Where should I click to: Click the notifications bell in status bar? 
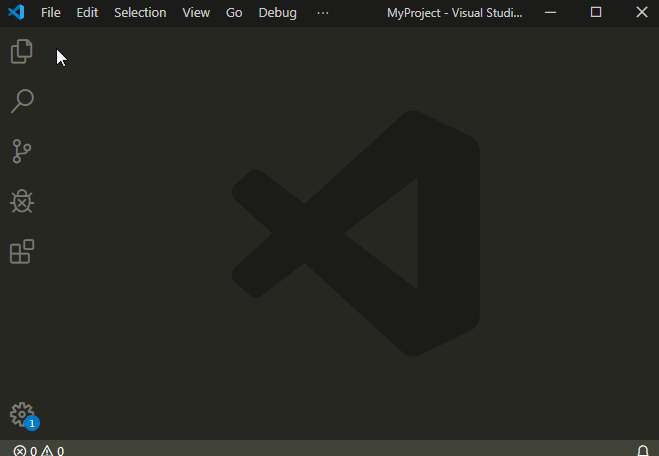pos(643,450)
